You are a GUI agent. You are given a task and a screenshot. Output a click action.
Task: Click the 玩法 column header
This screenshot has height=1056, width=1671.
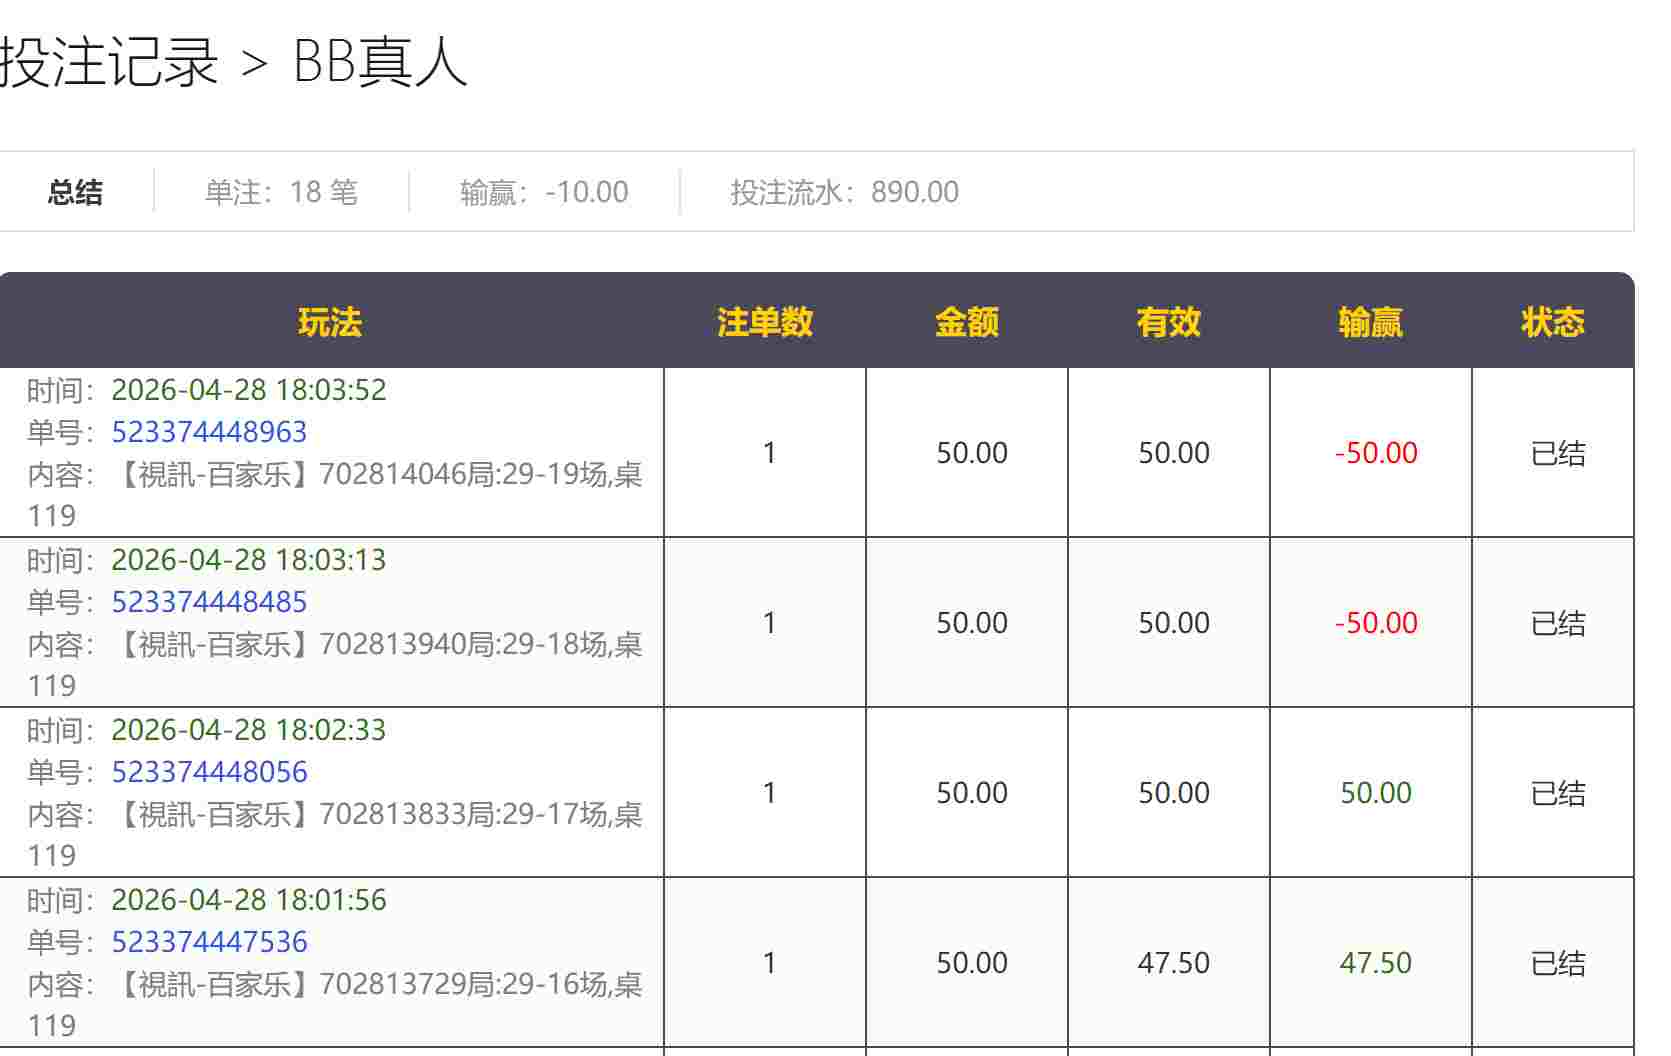[330, 322]
